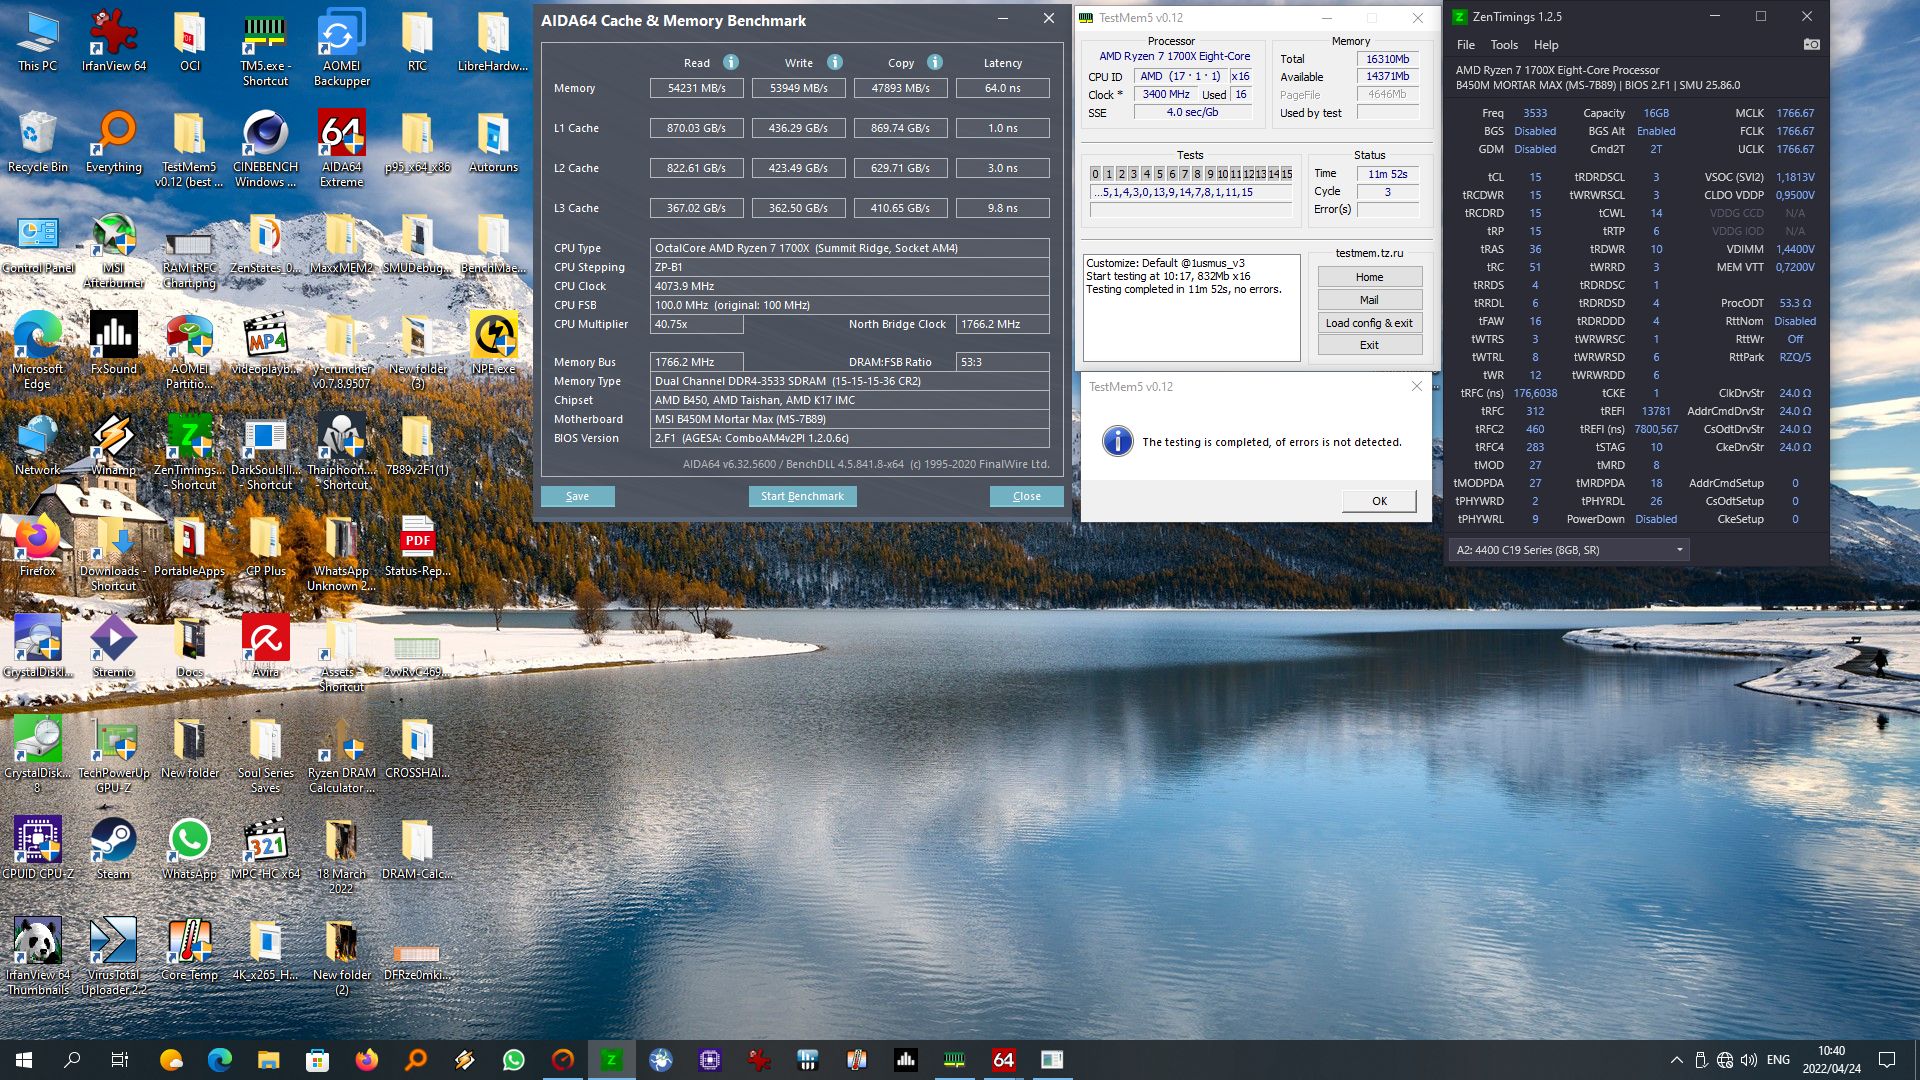Click Exit button in TestMem5
This screenshot has width=1920, height=1080.
pyautogui.click(x=1369, y=345)
